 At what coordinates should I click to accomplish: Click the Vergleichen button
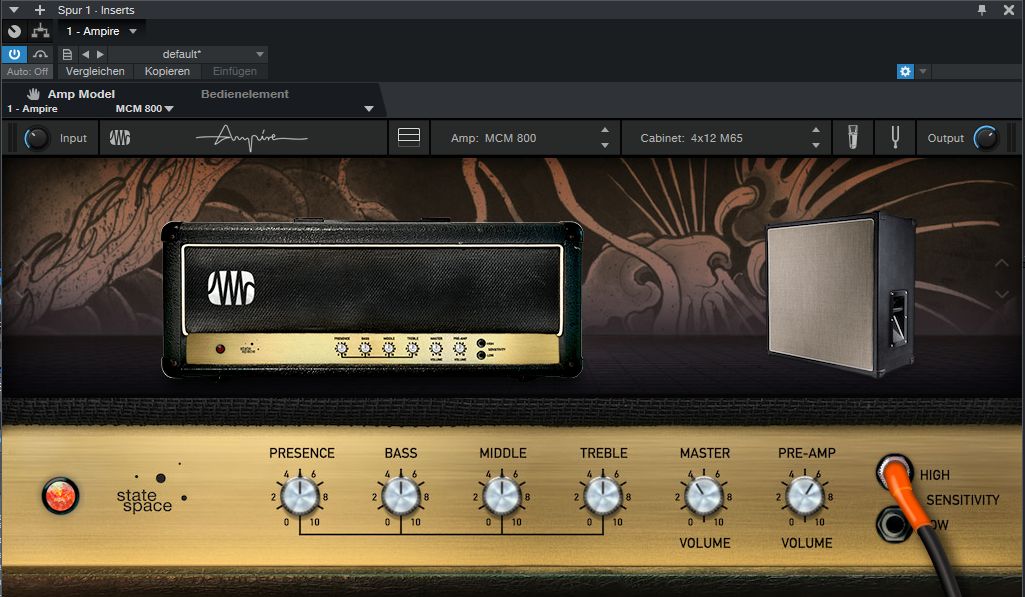click(95, 71)
